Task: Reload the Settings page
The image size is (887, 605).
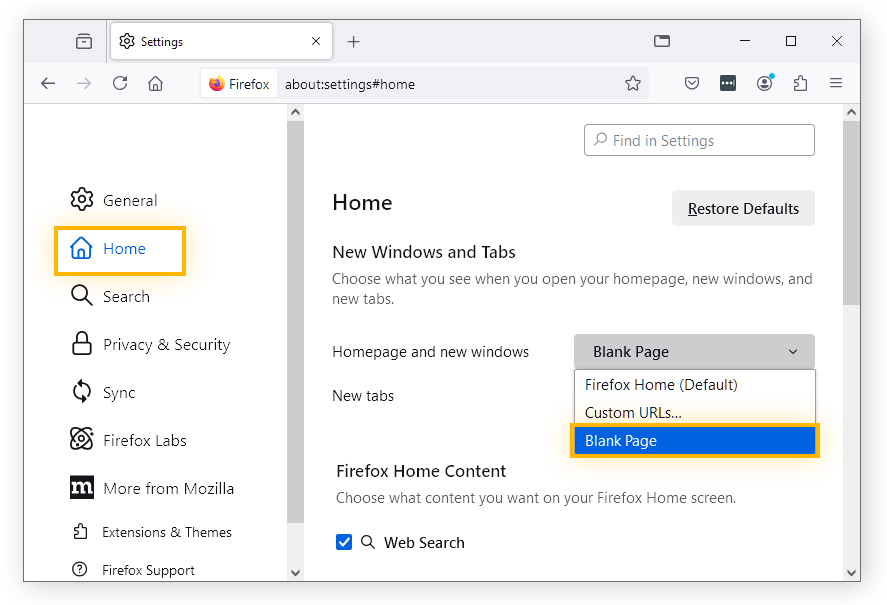Action: point(120,84)
